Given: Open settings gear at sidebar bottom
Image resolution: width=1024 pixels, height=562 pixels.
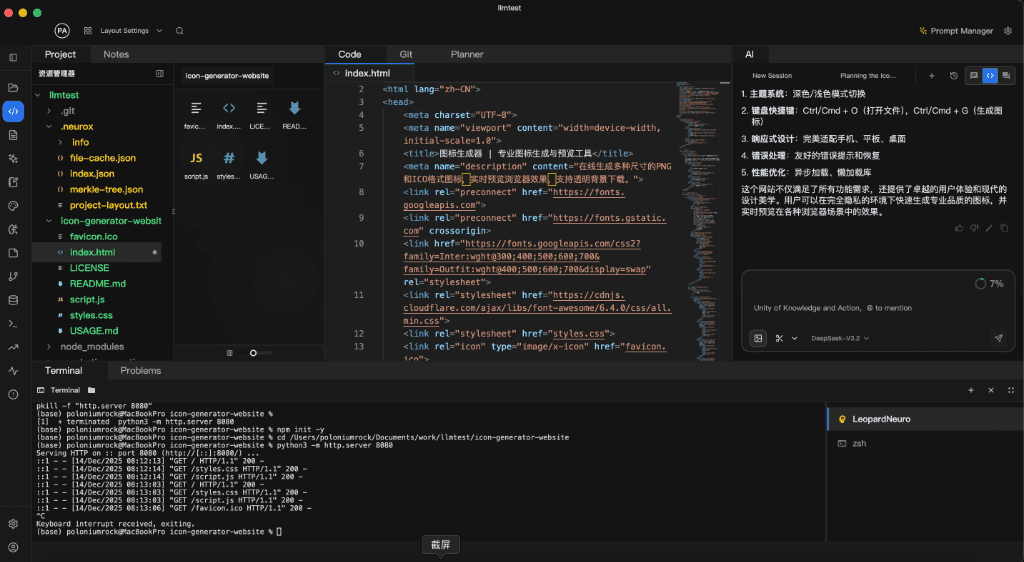Looking at the screenshot, I should point(13,524).
